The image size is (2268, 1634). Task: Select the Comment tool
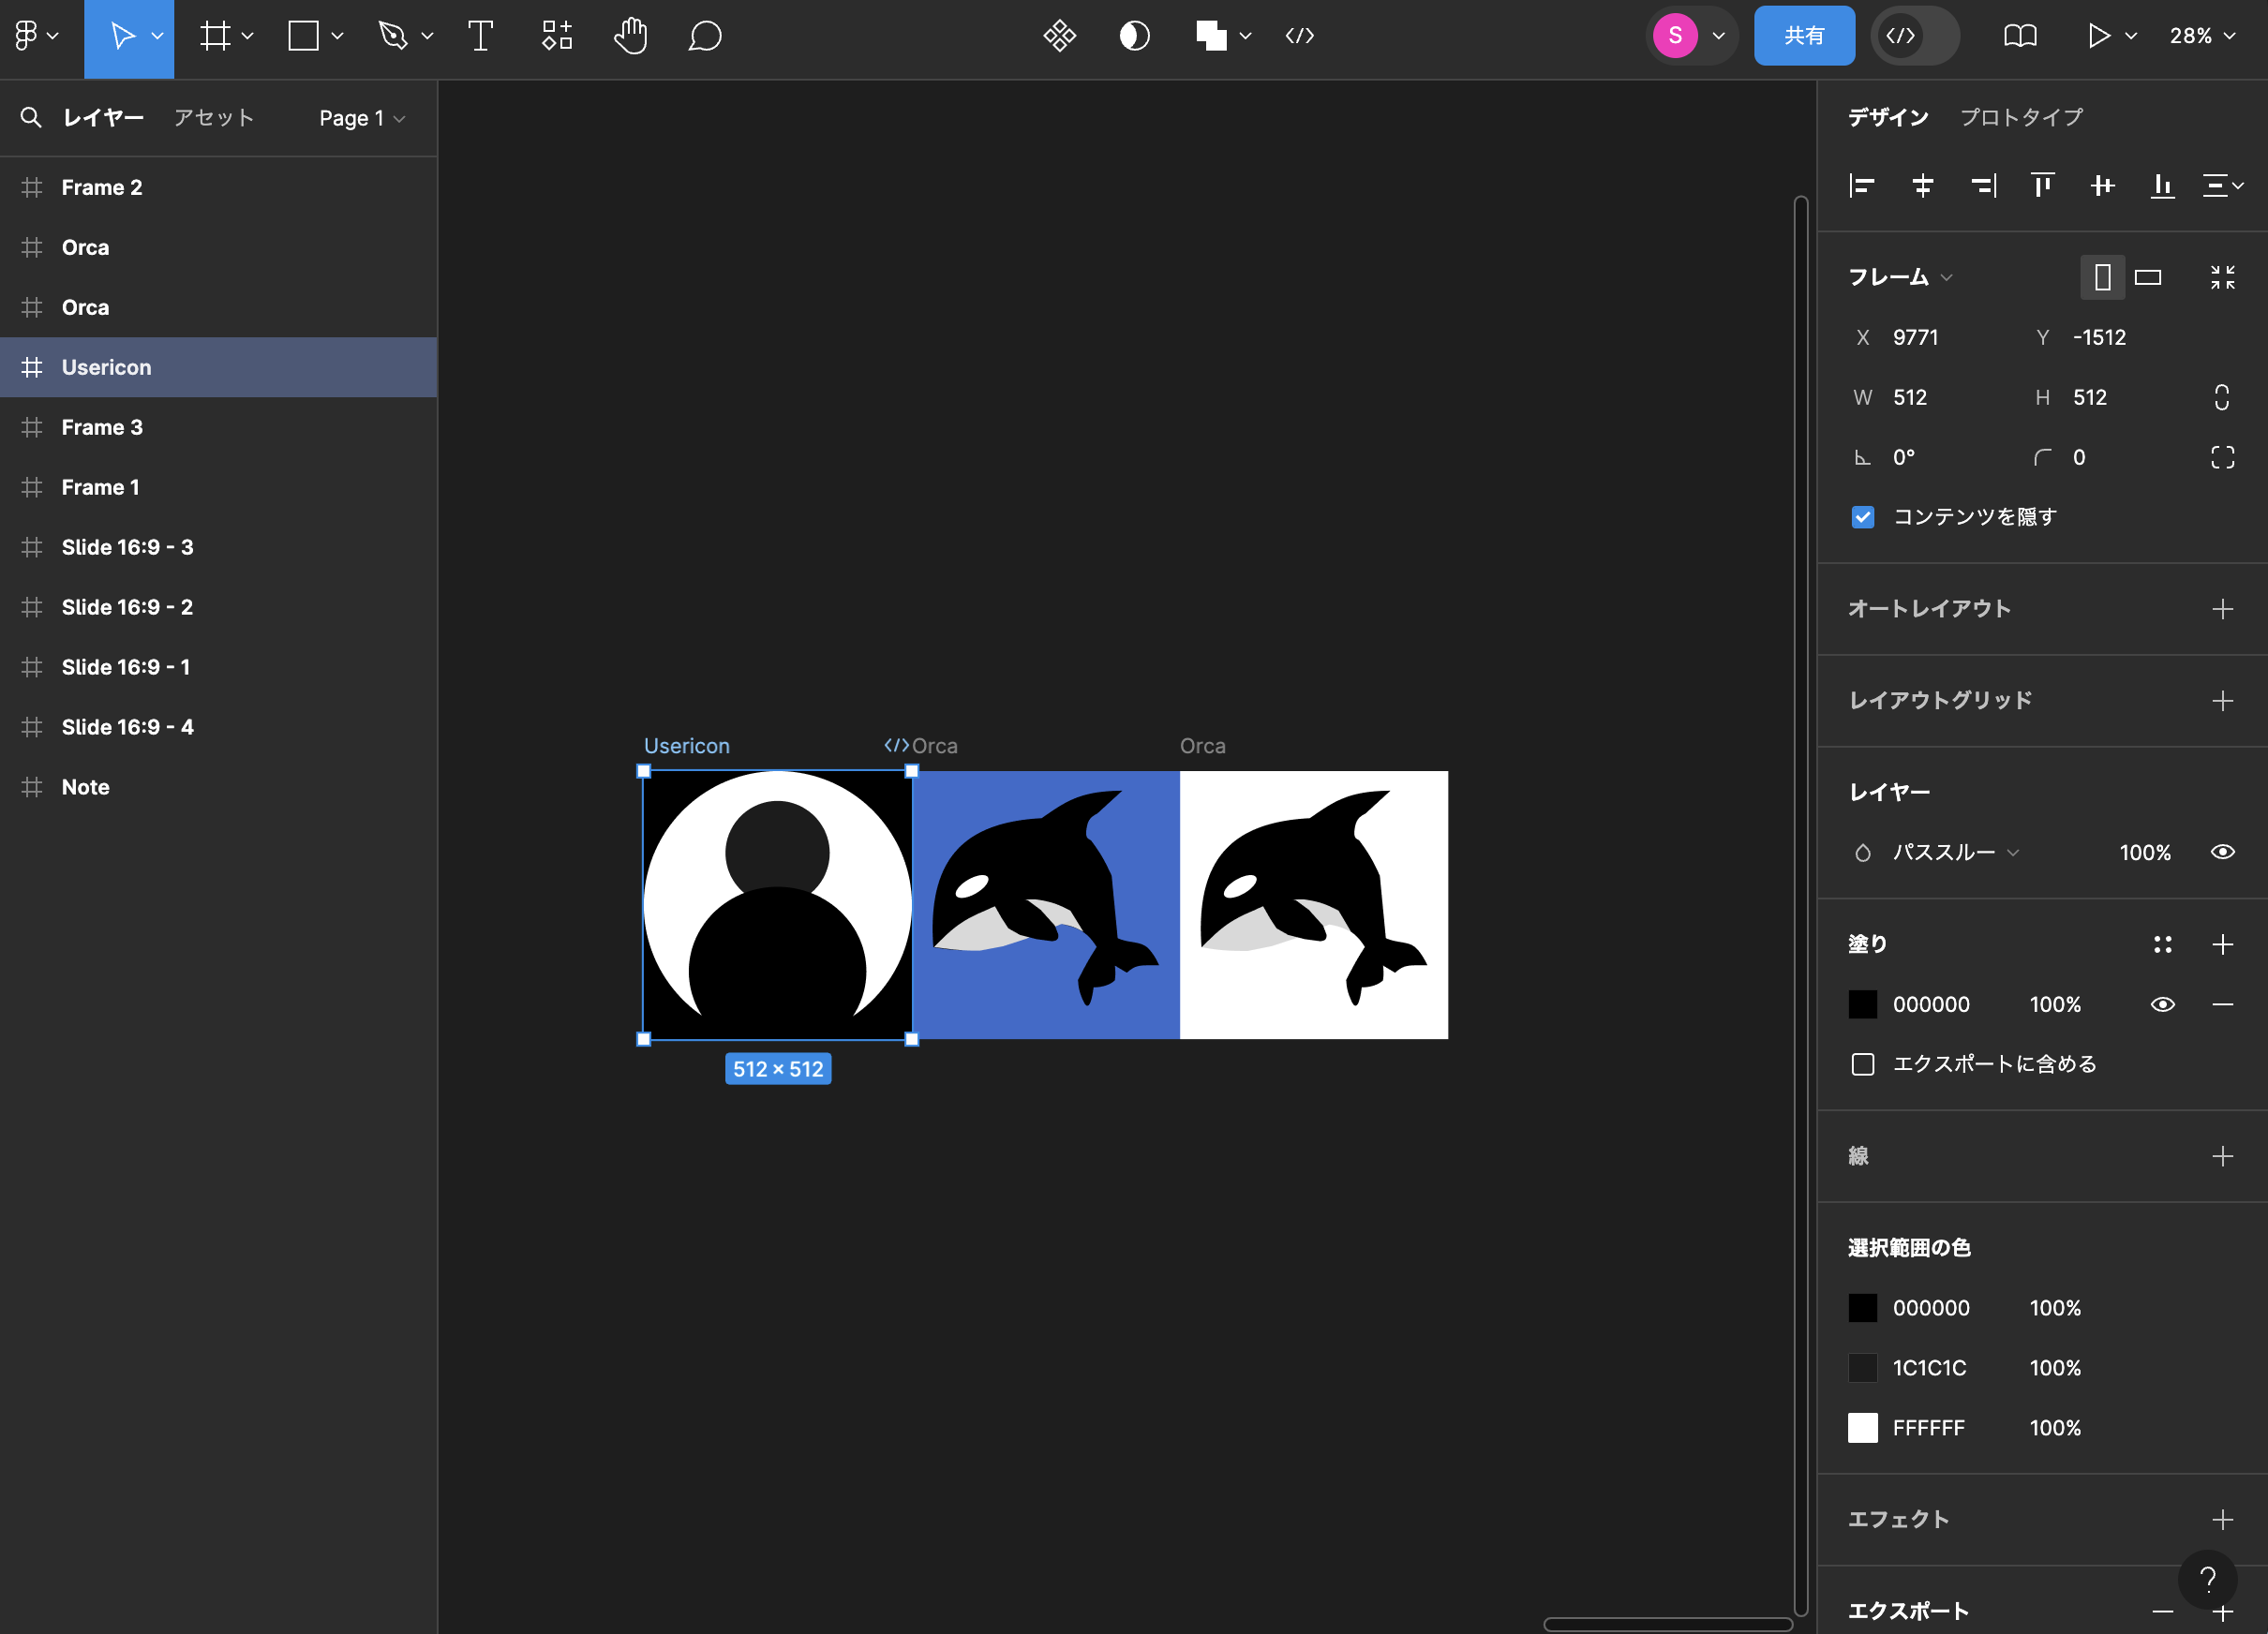click(x=705, y=36)
